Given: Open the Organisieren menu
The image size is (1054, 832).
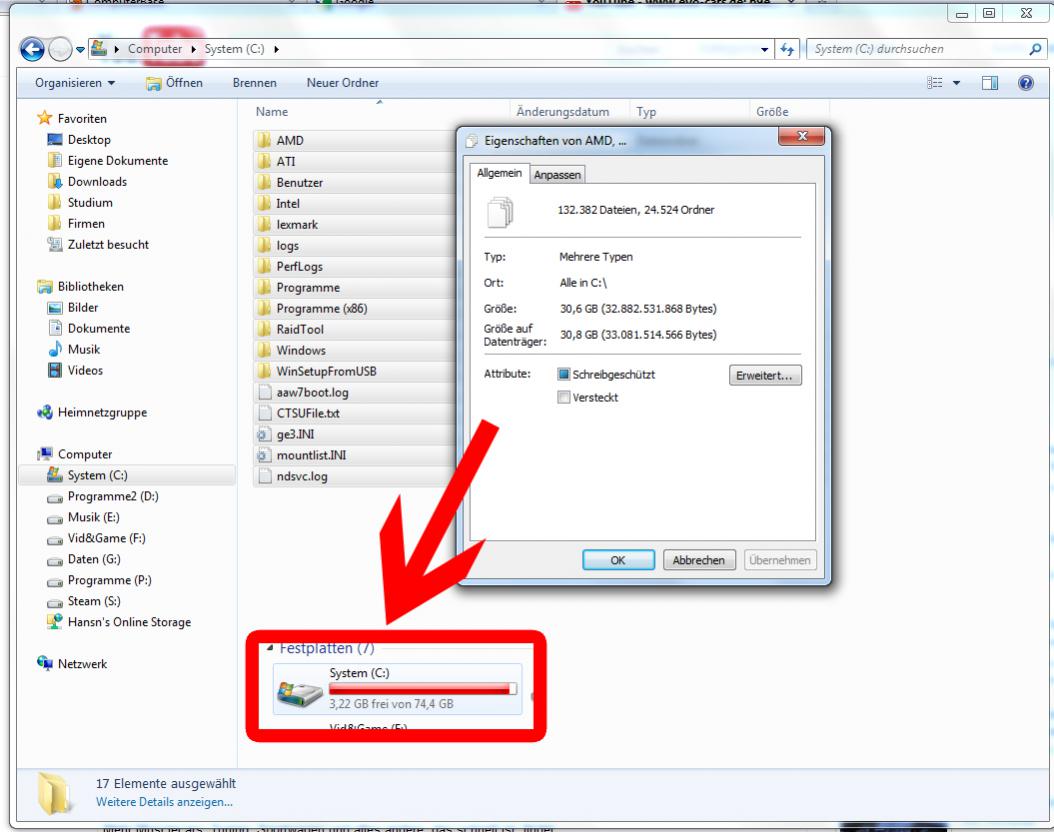Looking at the screenshot, I should click(75, 83).
